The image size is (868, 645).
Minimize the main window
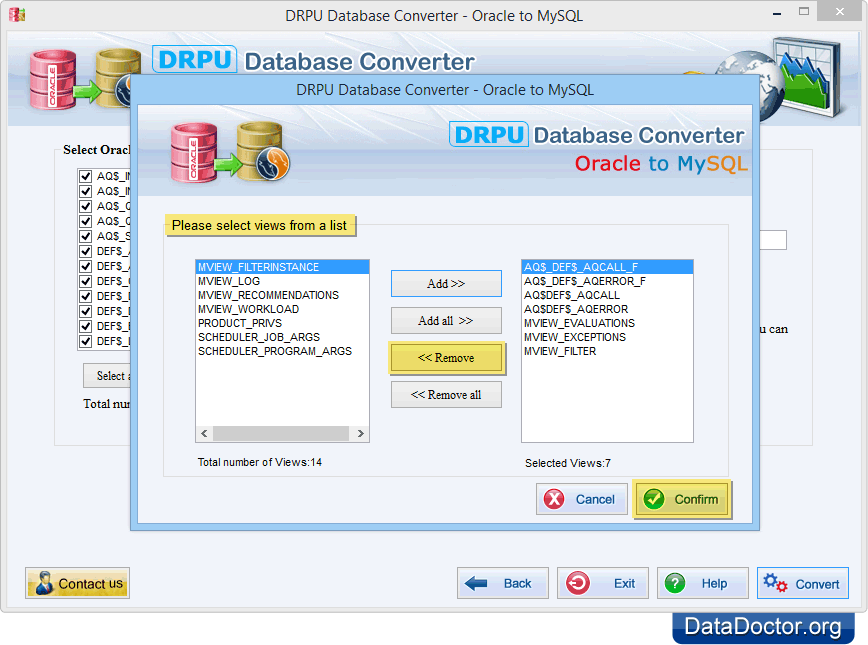777,12
